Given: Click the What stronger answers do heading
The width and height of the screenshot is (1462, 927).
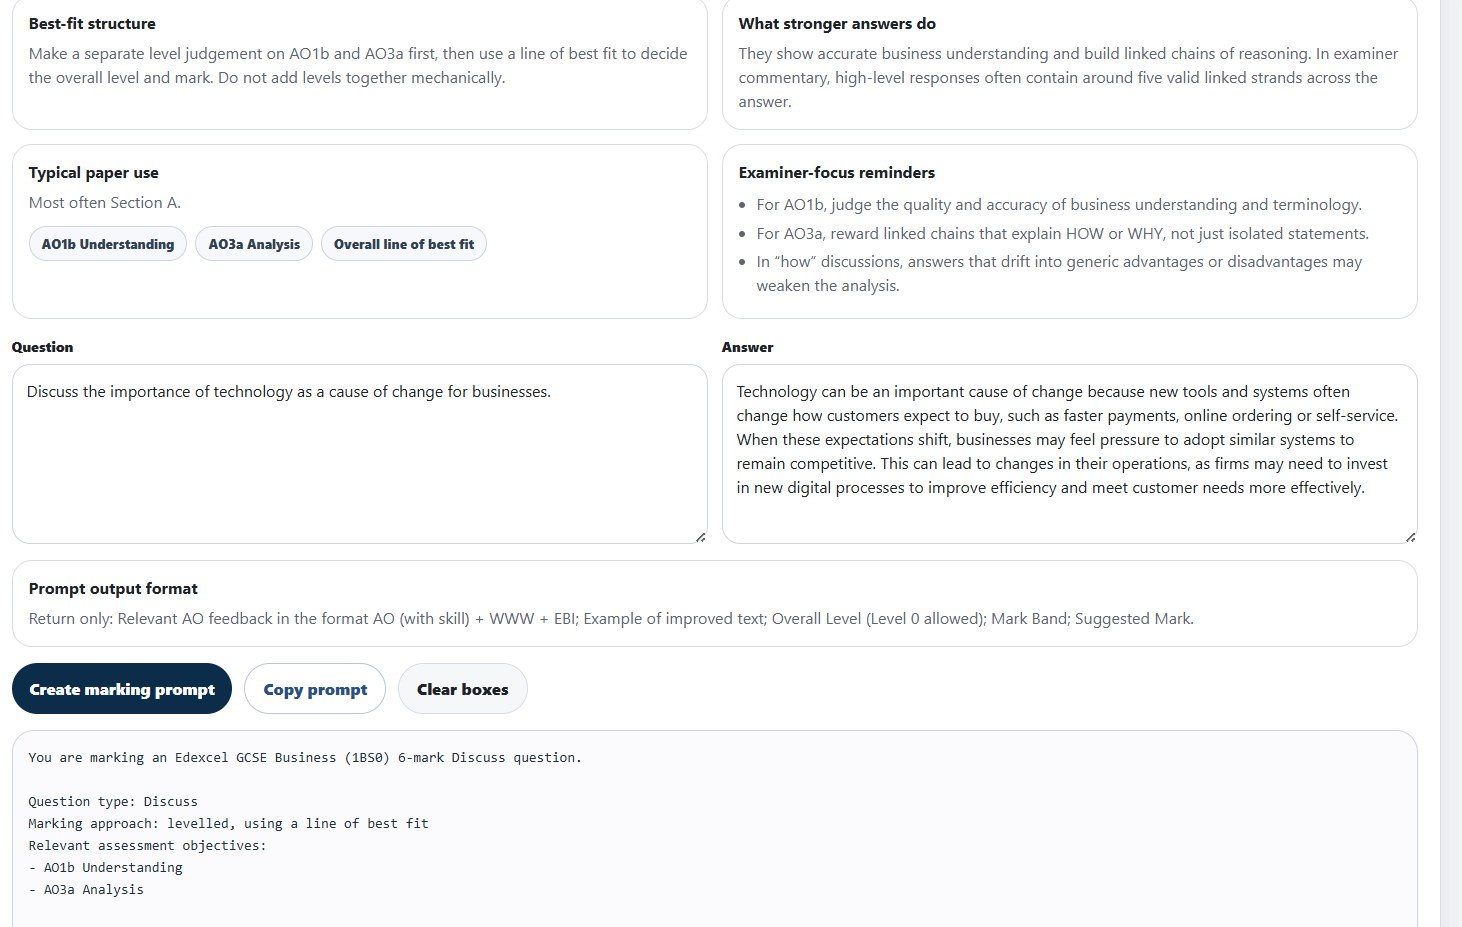Looking at the screenshot, I should 837,24.
